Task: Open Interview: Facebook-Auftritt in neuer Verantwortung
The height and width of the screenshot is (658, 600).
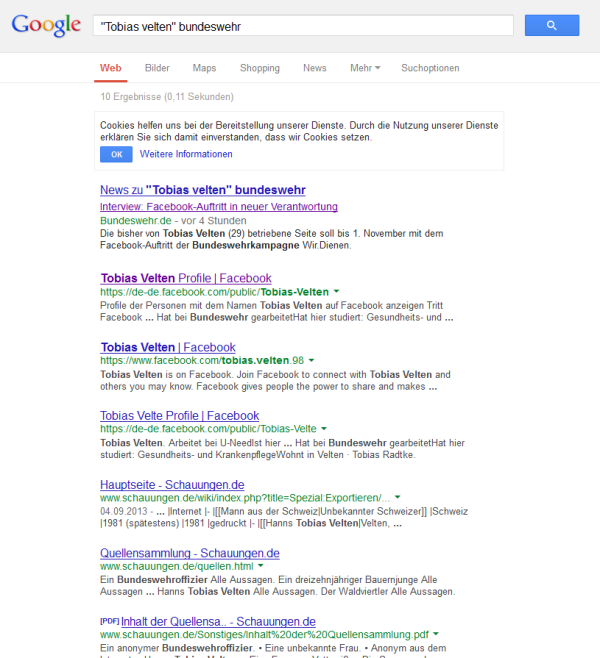Action: pyautogui.click(x=219, y=206)
